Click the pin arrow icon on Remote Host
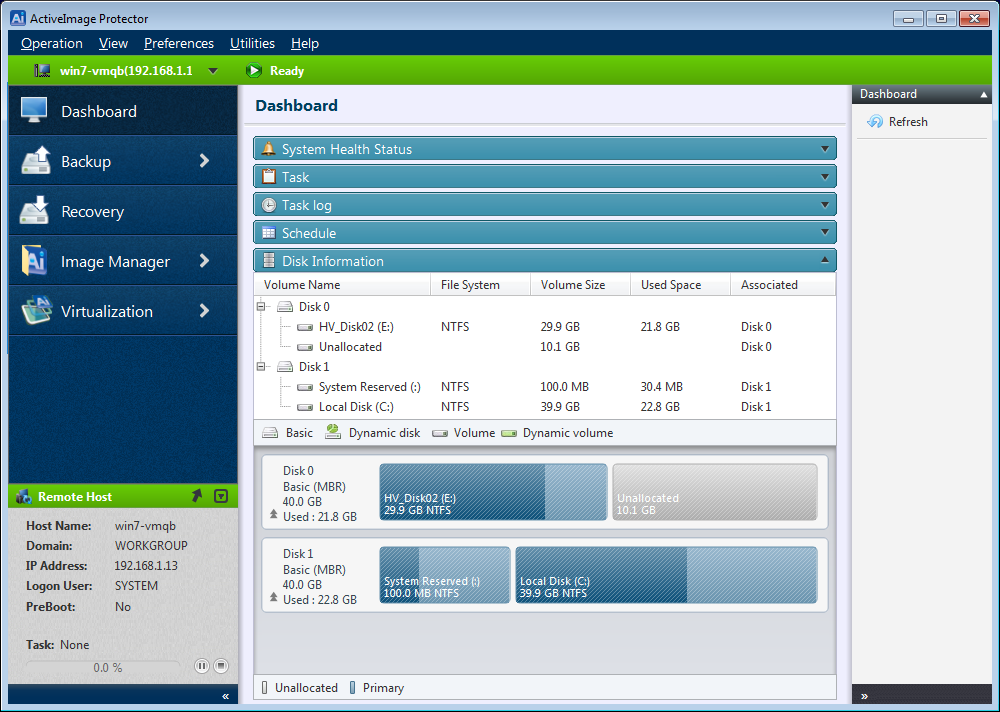1000x712 pixels. click(197, 496)
